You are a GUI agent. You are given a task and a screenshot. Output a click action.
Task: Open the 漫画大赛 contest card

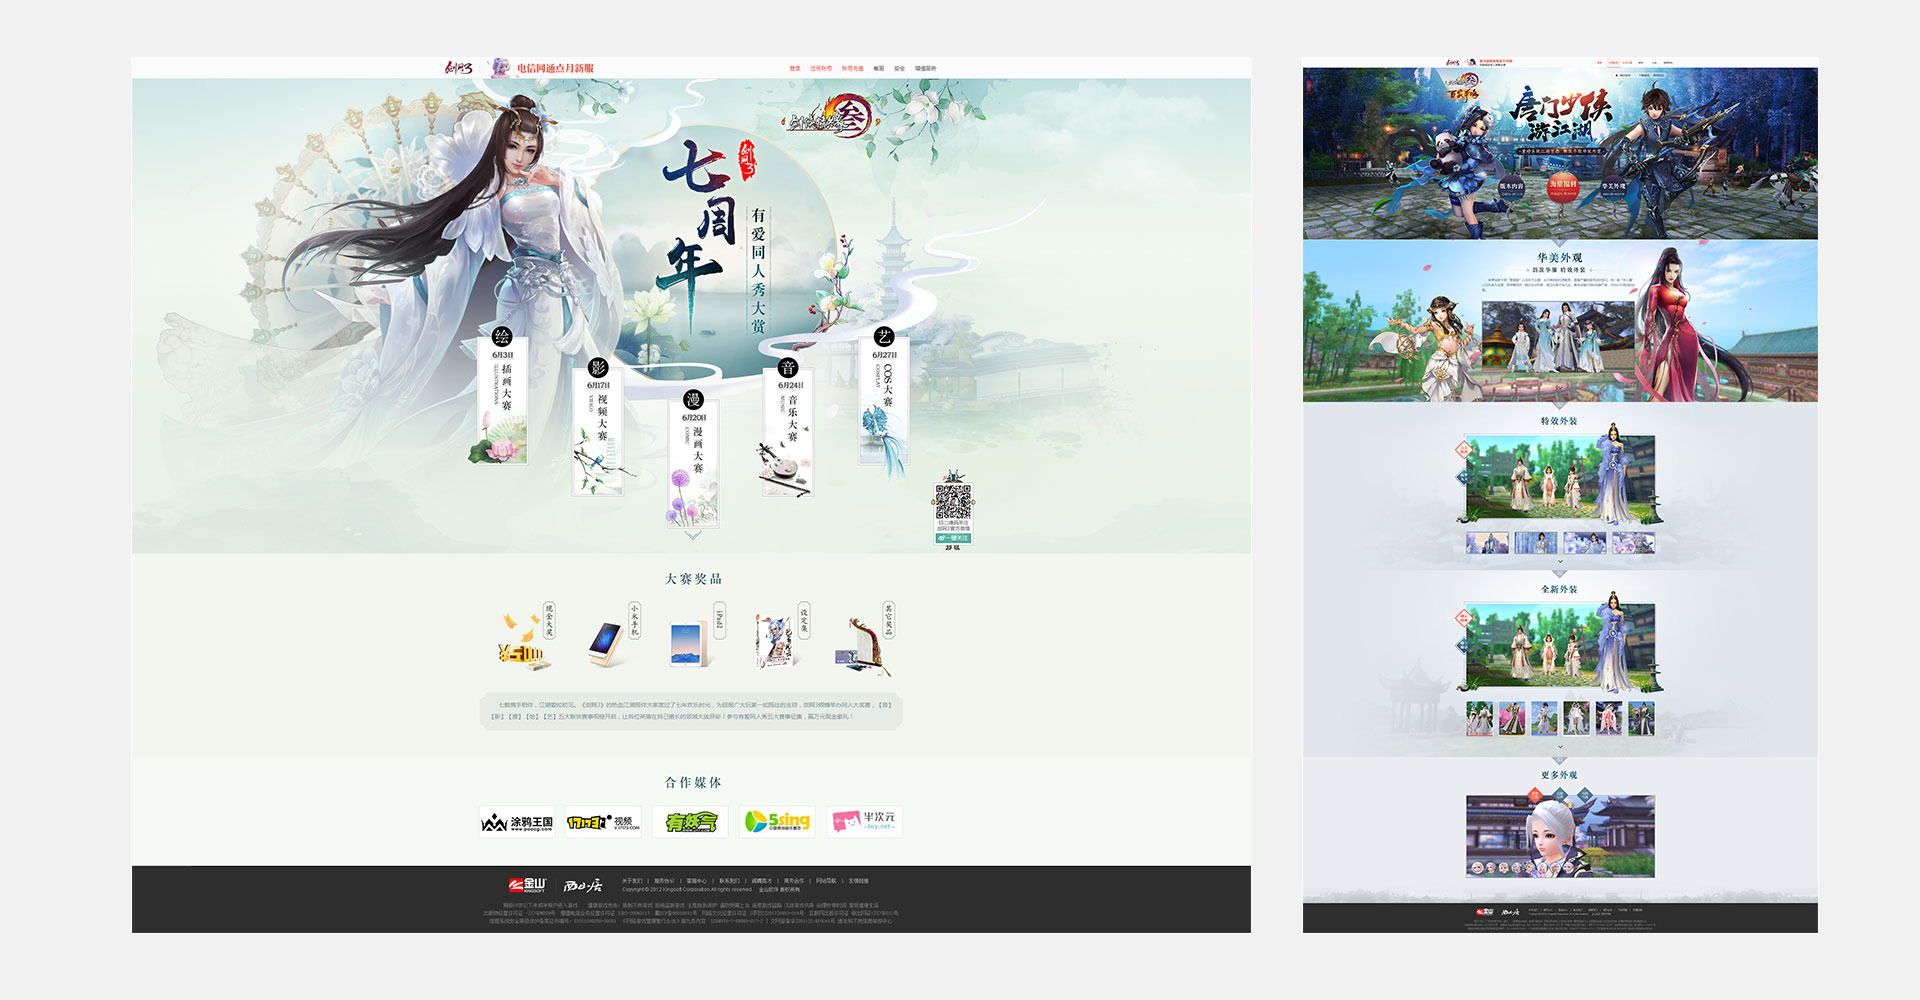click(x=693, y=464)
